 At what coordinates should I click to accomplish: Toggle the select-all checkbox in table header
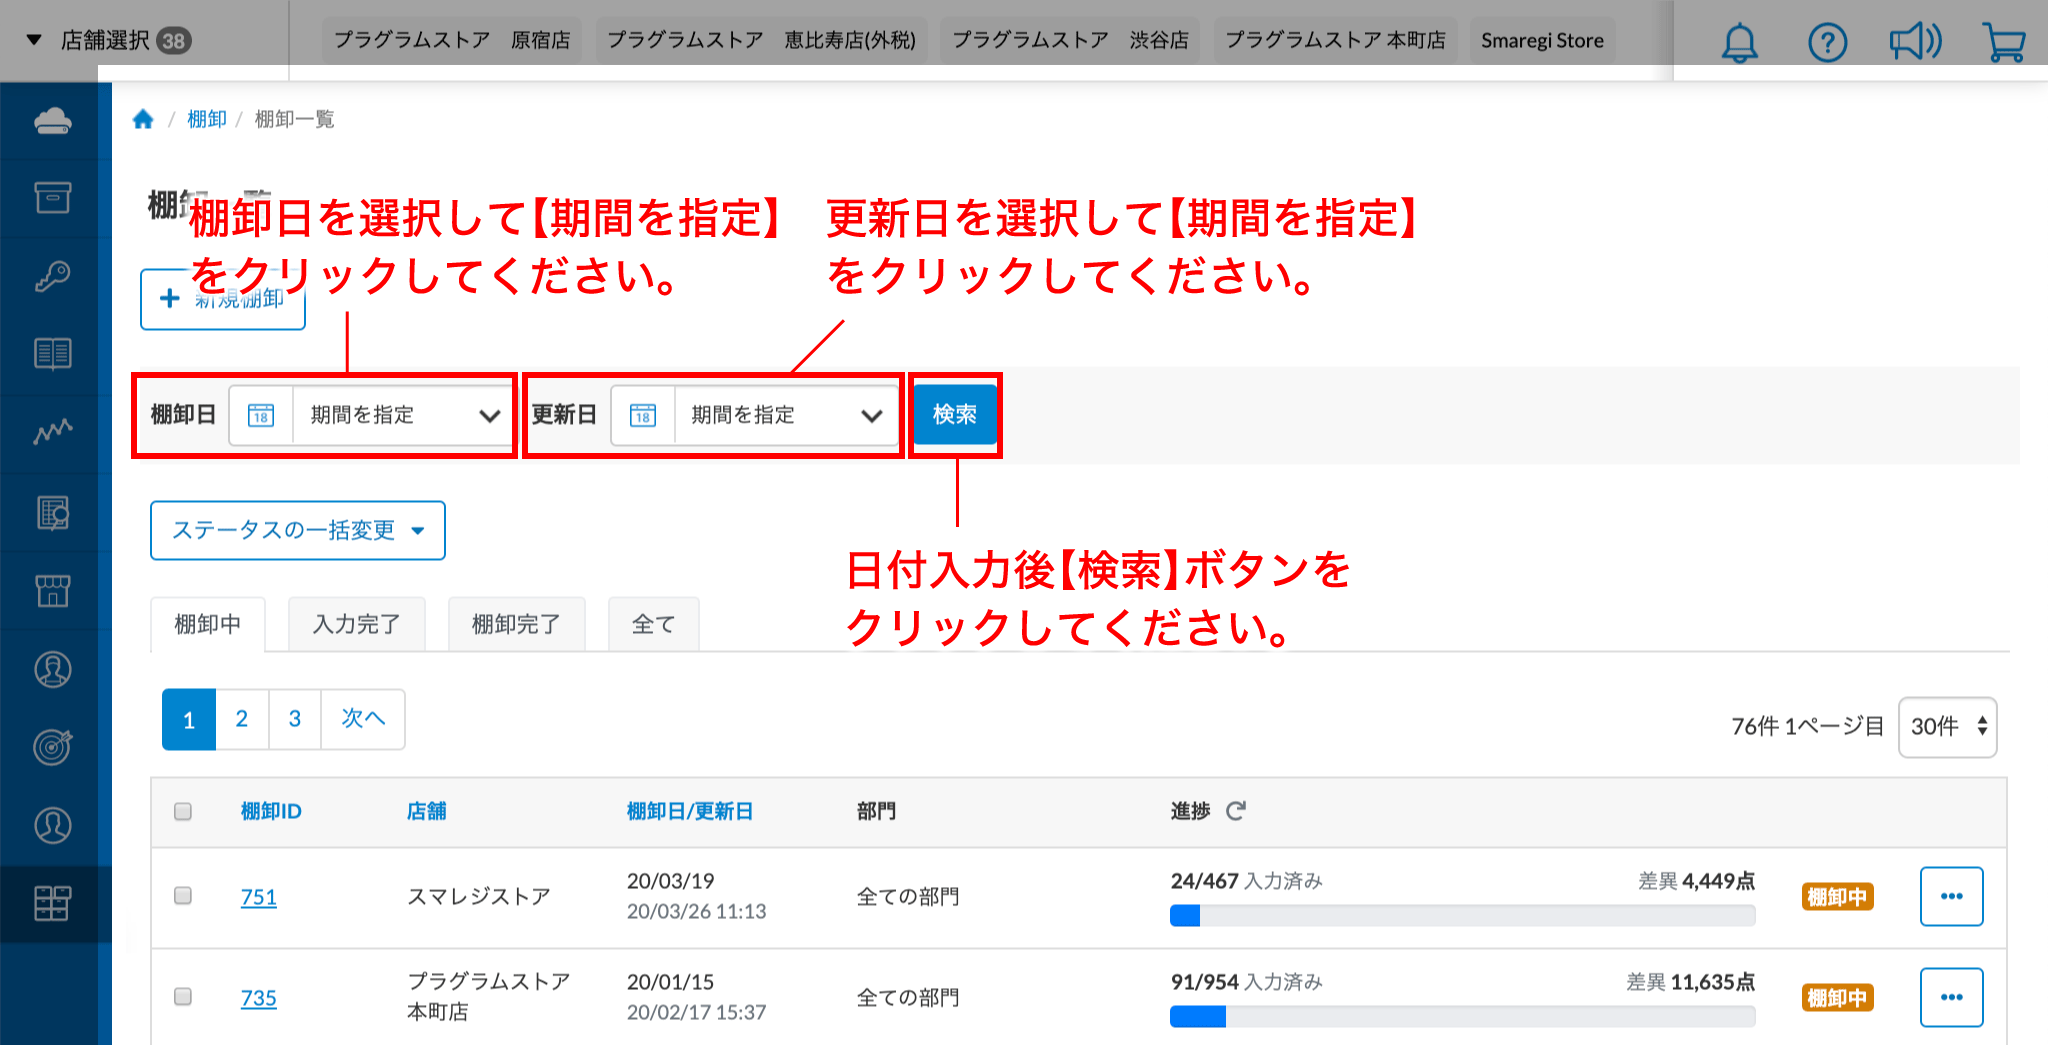coord(183,811)
